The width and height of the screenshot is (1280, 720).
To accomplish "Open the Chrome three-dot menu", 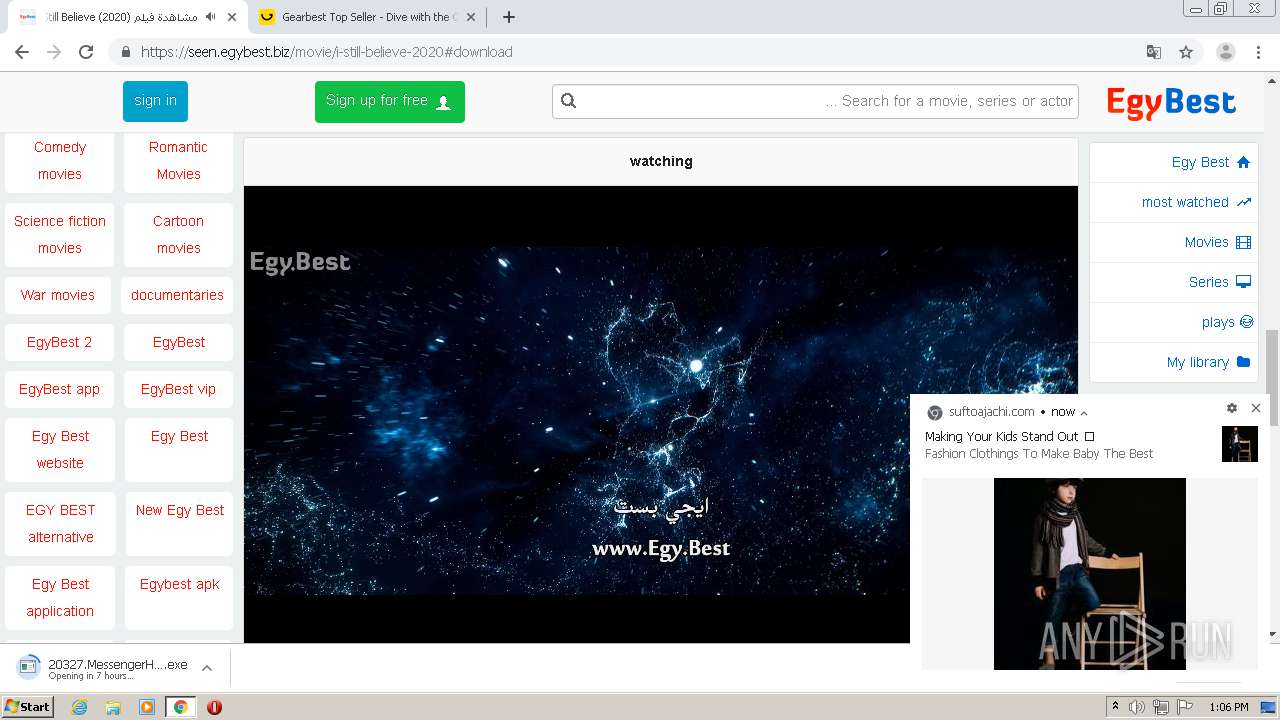I will tap(1258, 52).
